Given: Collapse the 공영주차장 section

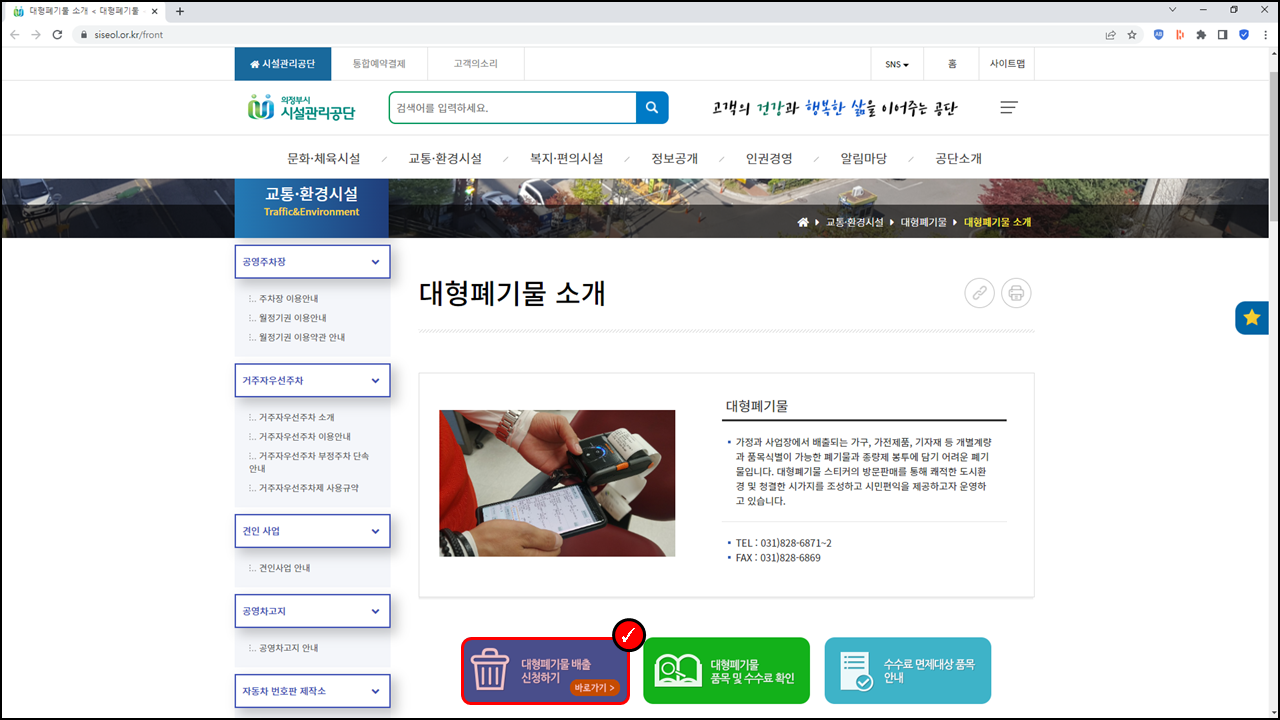Looking at the screenshot, I should 312,262.
